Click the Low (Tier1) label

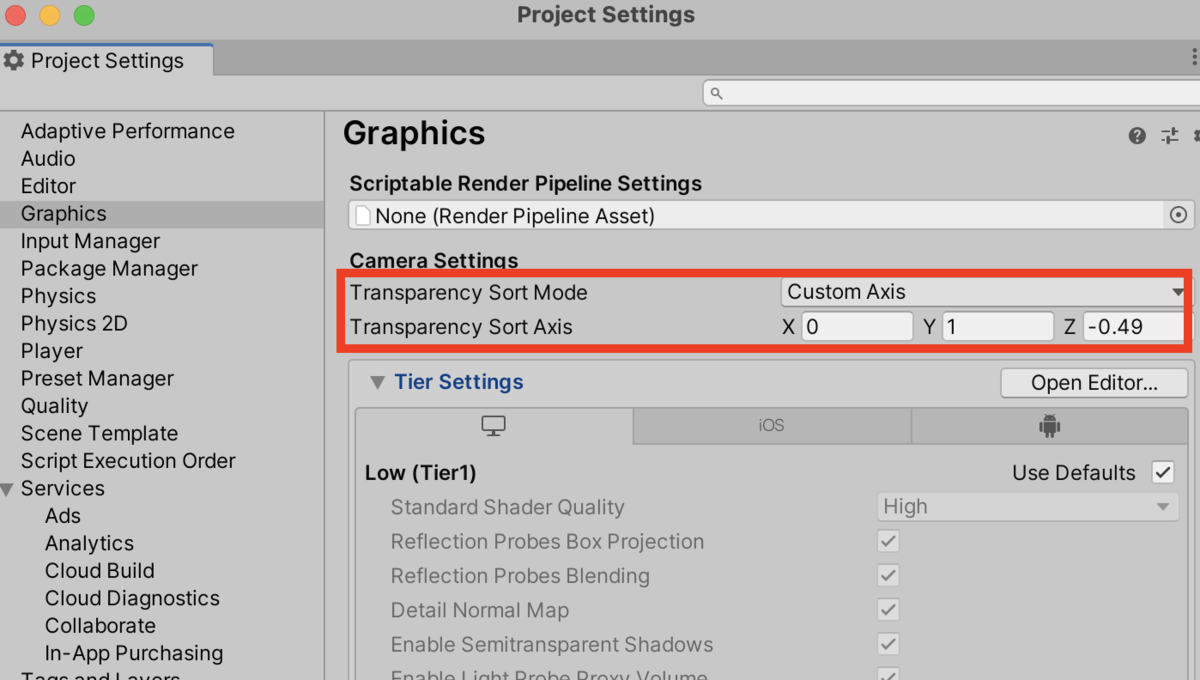pos(421,473)
